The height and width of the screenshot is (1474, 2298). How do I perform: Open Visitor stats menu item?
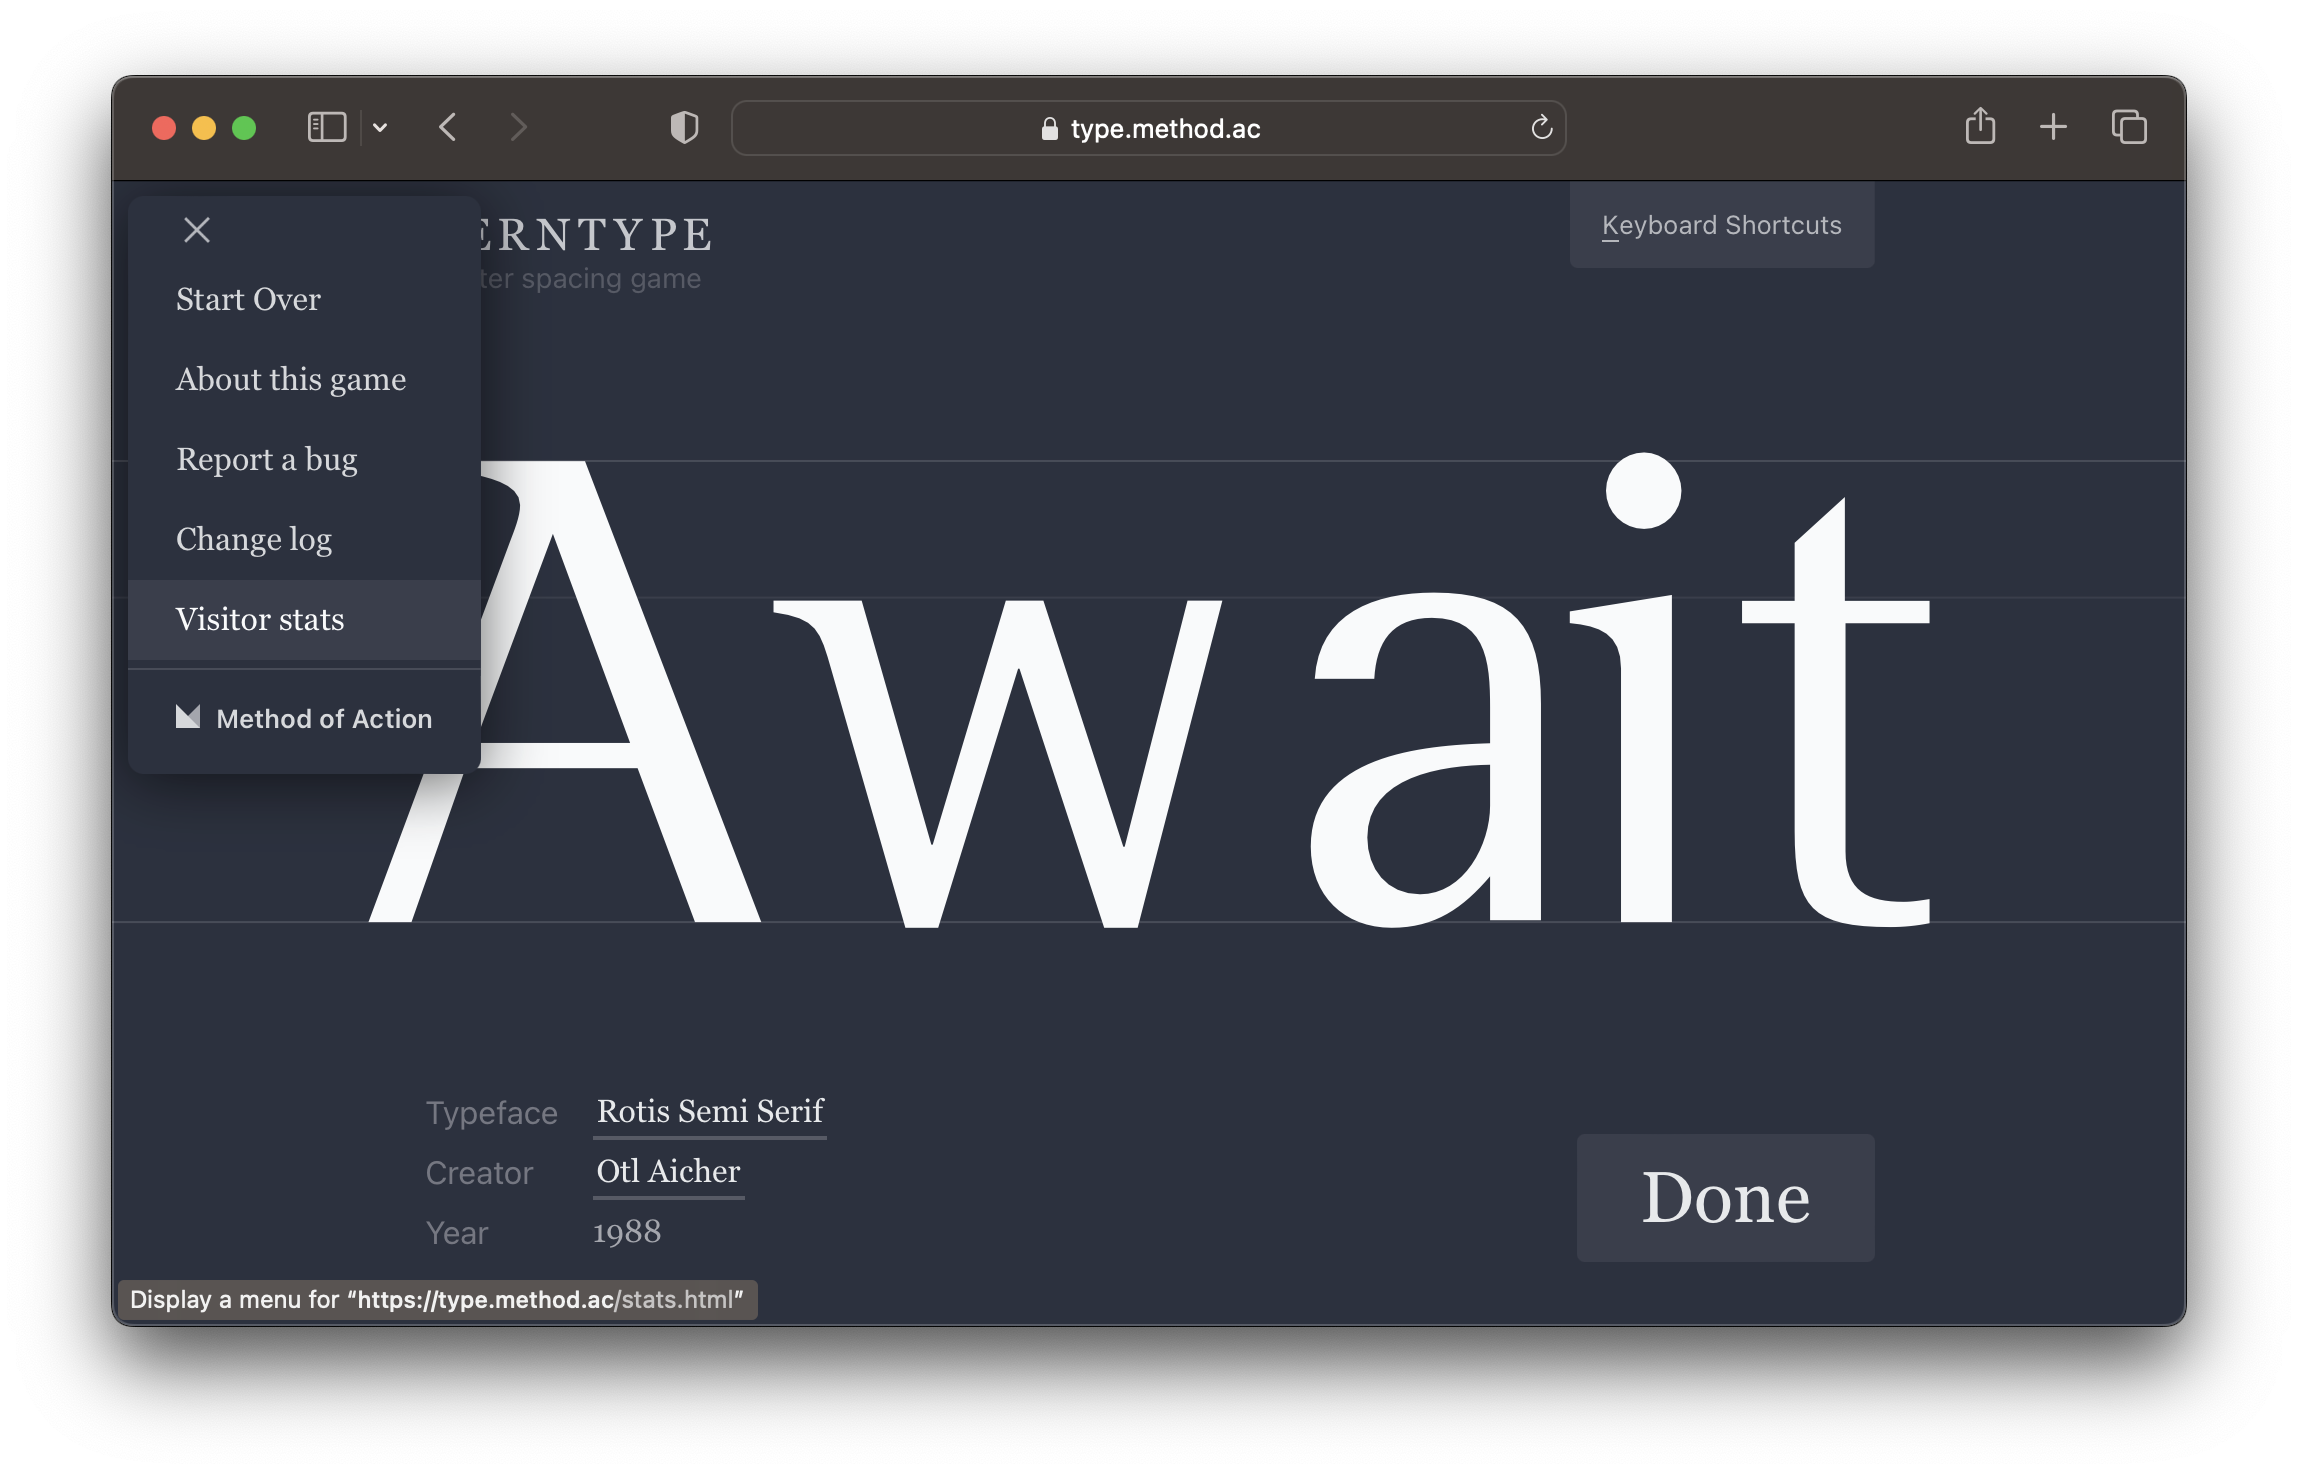coord(304,619)
